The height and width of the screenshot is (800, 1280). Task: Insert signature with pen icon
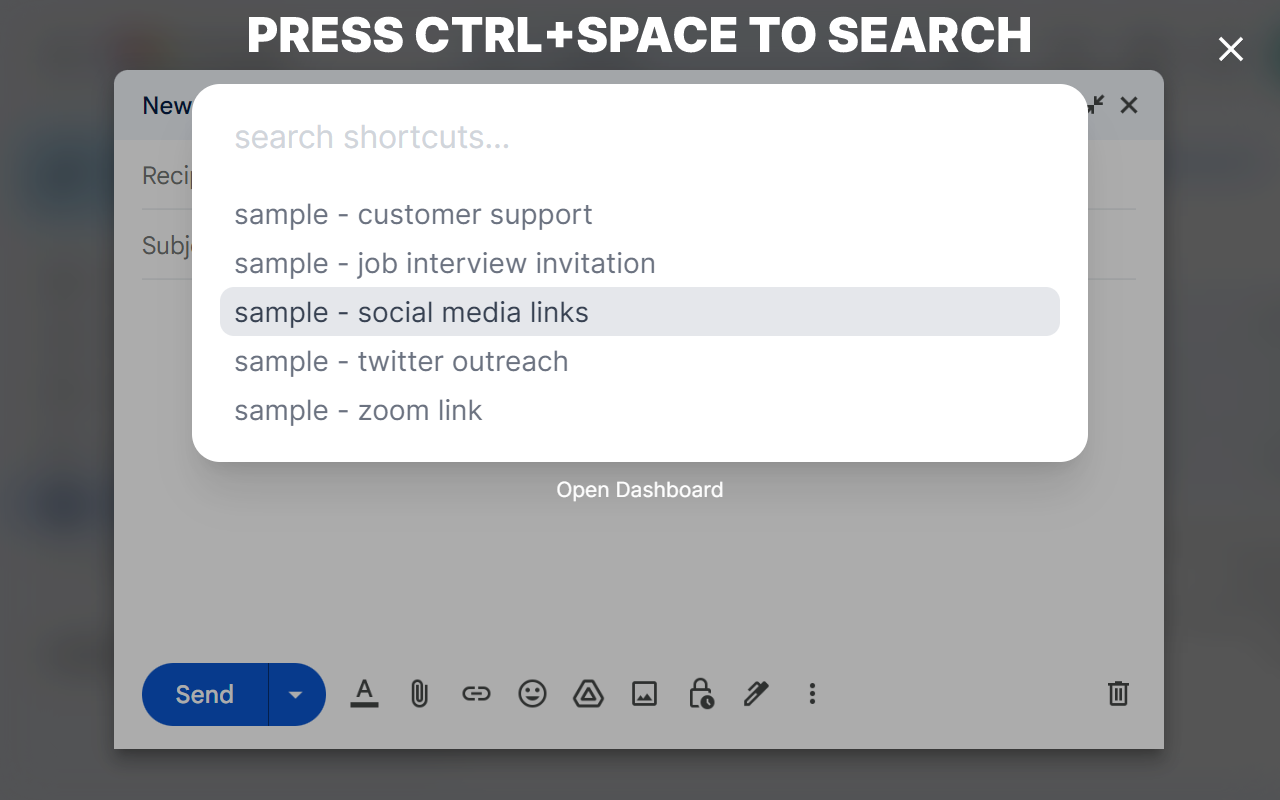[x=756, y=693]
